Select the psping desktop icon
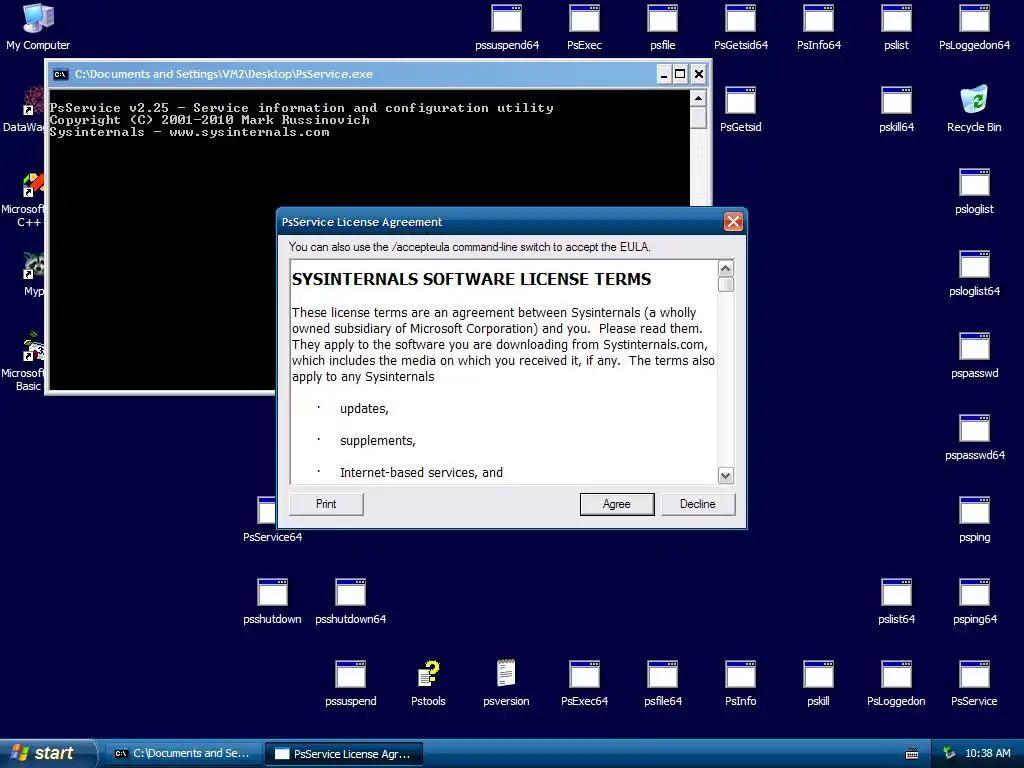Screen dimensions: 1024x768 974,520
